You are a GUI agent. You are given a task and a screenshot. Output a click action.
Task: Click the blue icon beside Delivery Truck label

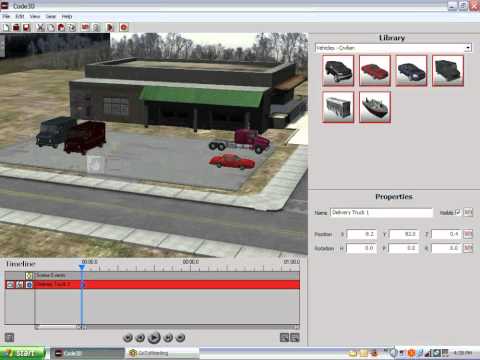coord(29,284)
